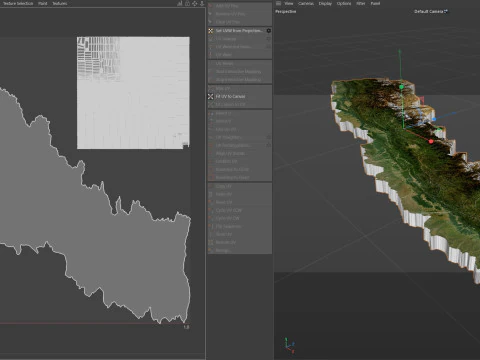Open the Panel menu

pos(375,3)
